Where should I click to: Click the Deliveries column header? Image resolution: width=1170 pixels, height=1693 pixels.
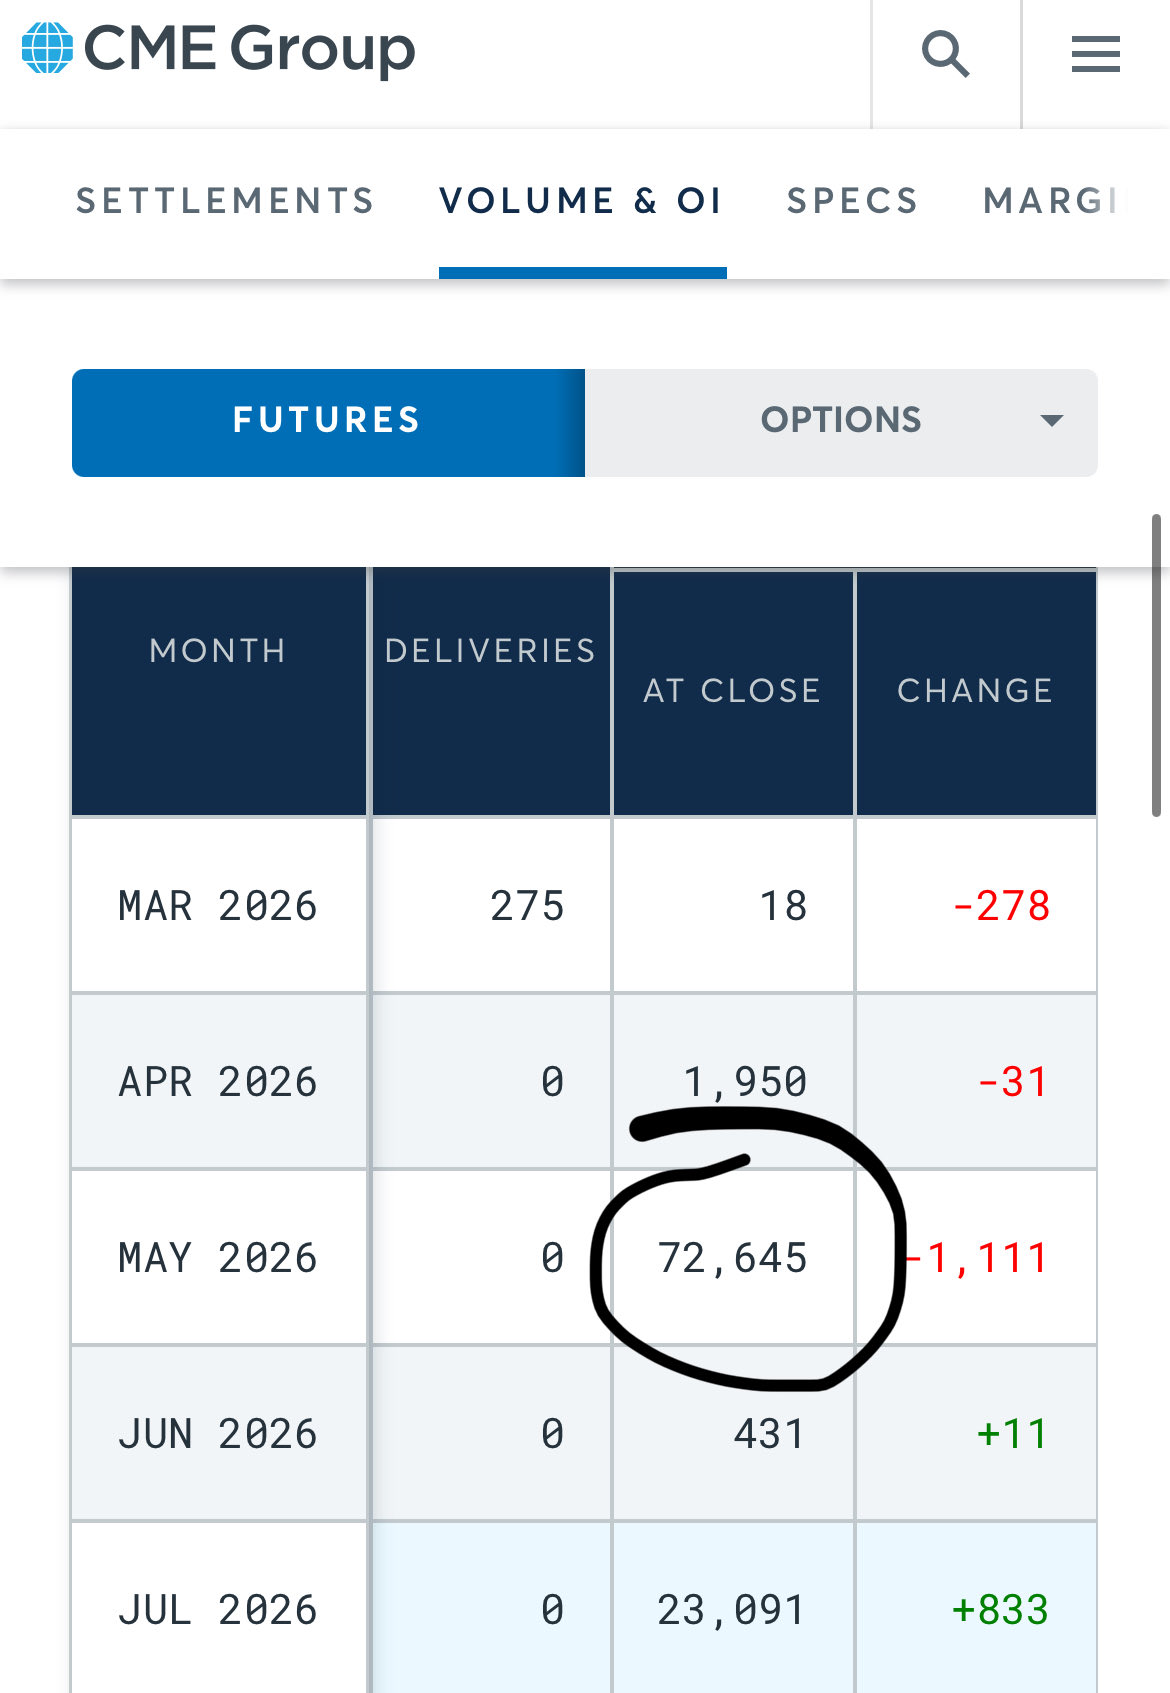(x=490, y=651)
